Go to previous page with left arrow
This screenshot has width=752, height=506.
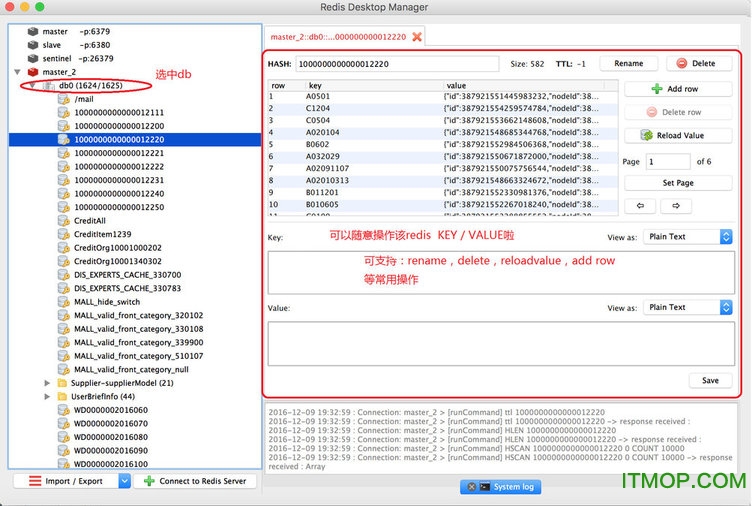640,206
